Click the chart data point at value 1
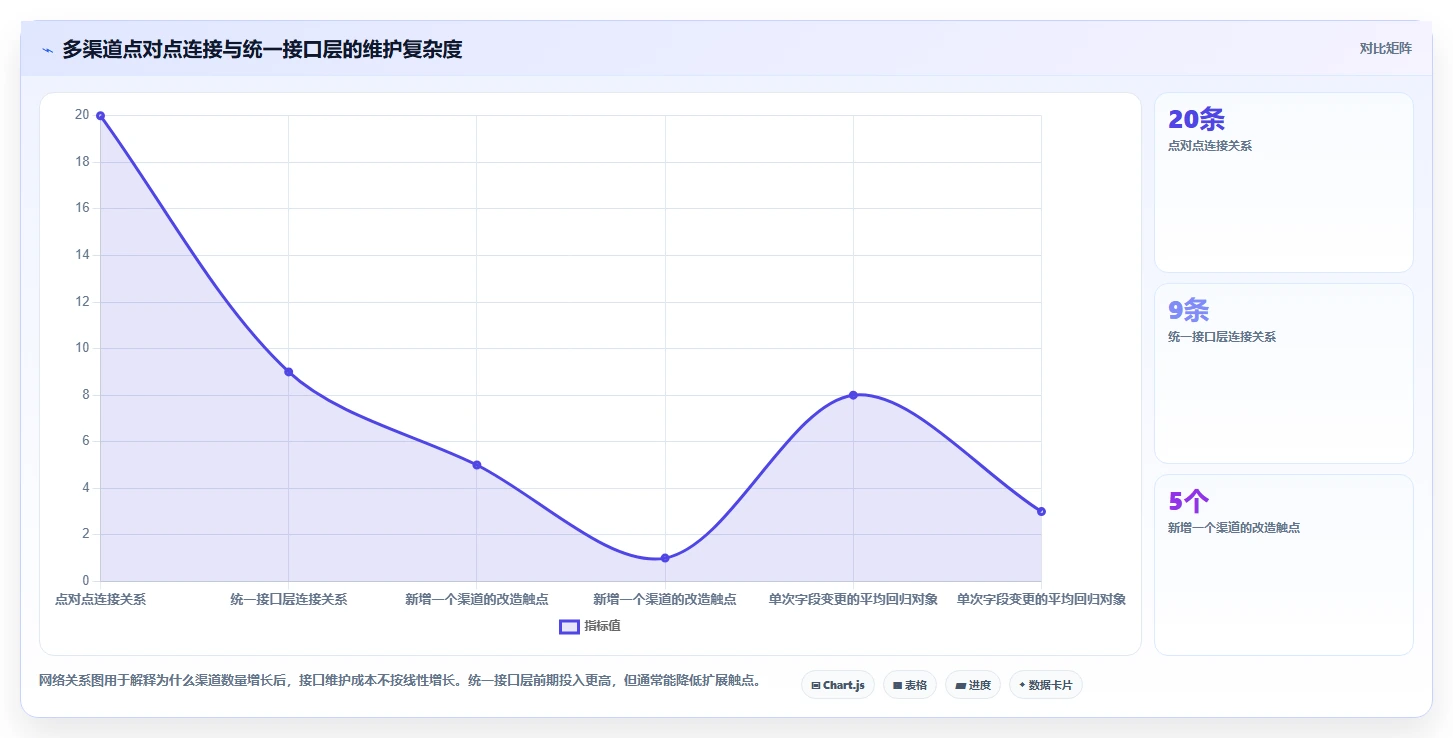The image size is (1453, 738). point(665,558)
